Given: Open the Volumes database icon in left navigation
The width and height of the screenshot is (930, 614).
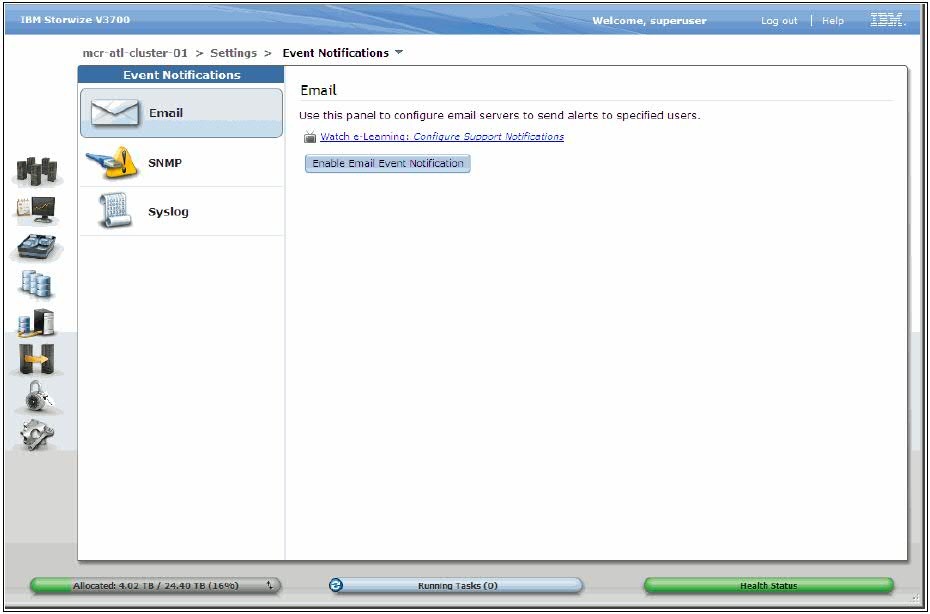Looking at the screenshot, I should pos(36,284).
